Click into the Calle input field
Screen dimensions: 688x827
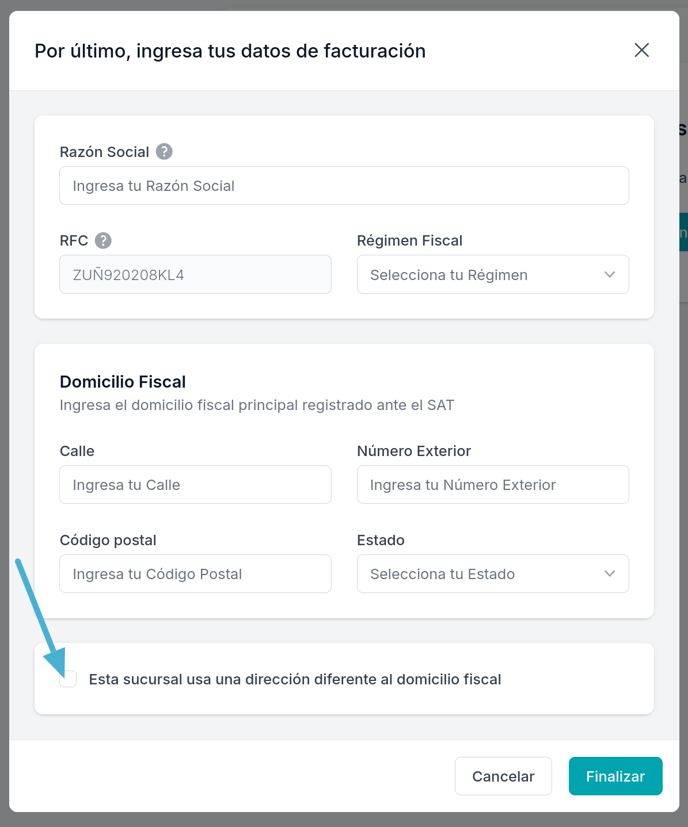pyautogui.click(x=195, y=484)
